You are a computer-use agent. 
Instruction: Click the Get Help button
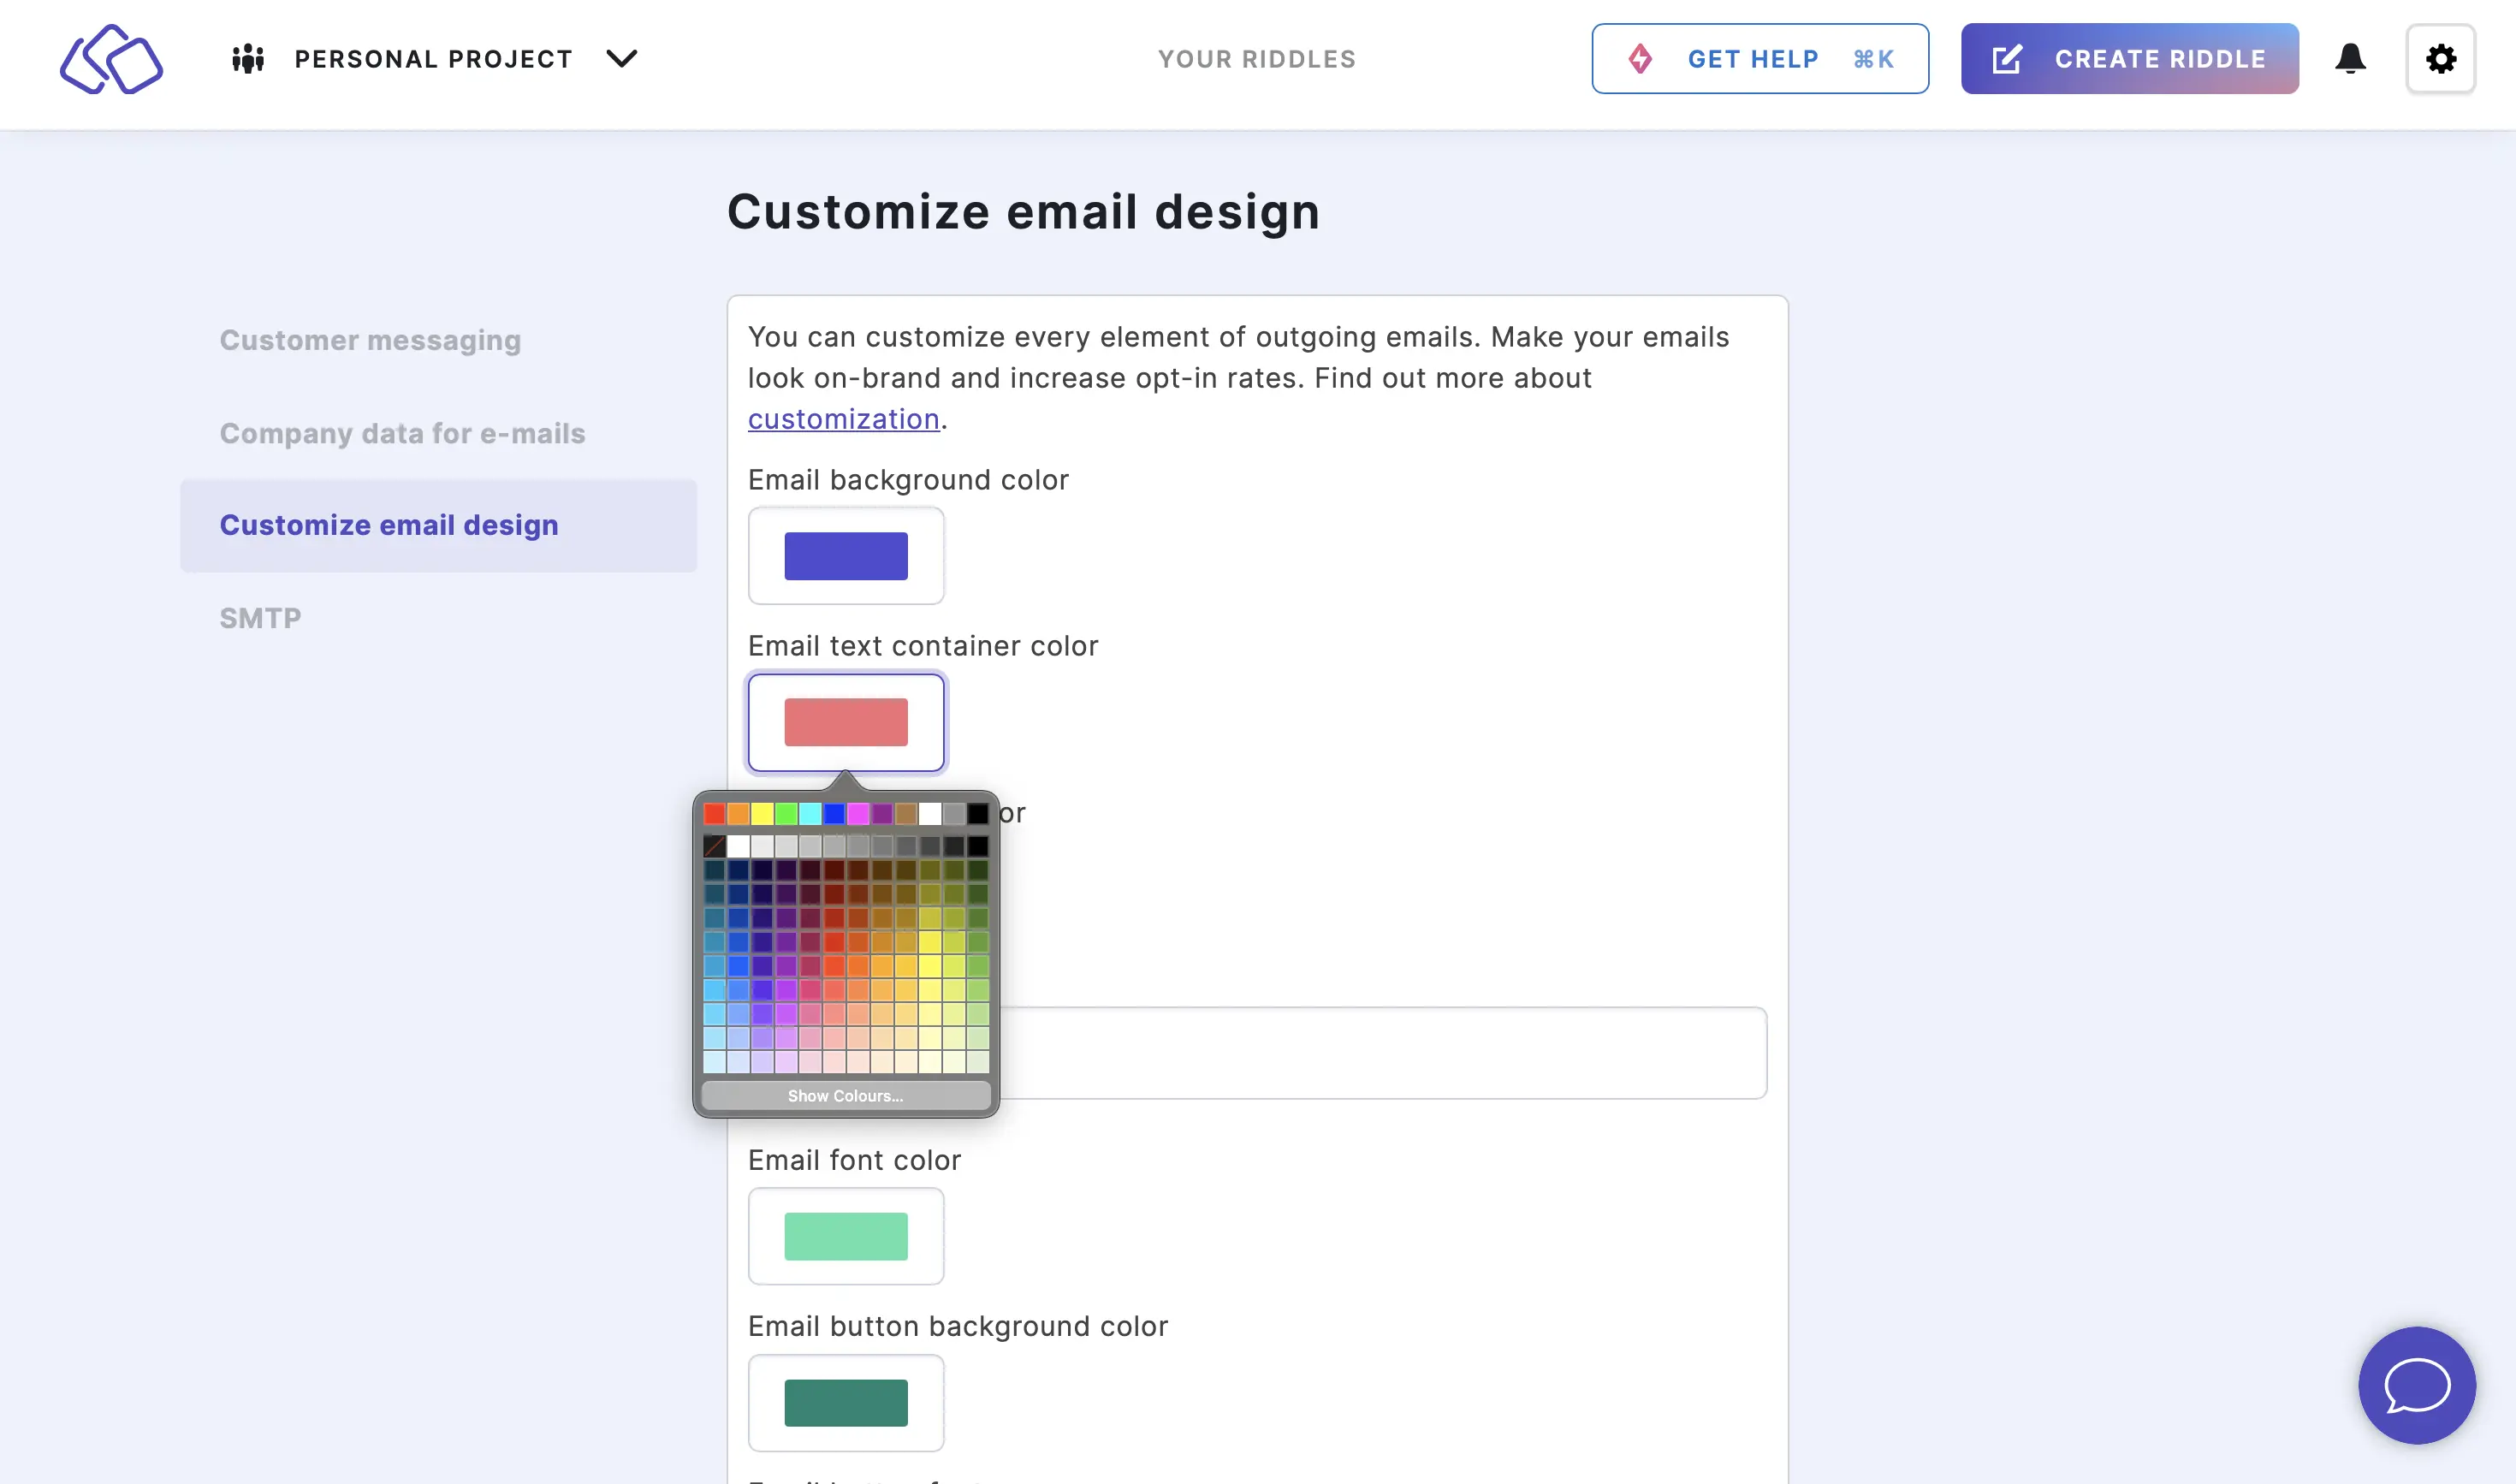point(1760,59)
